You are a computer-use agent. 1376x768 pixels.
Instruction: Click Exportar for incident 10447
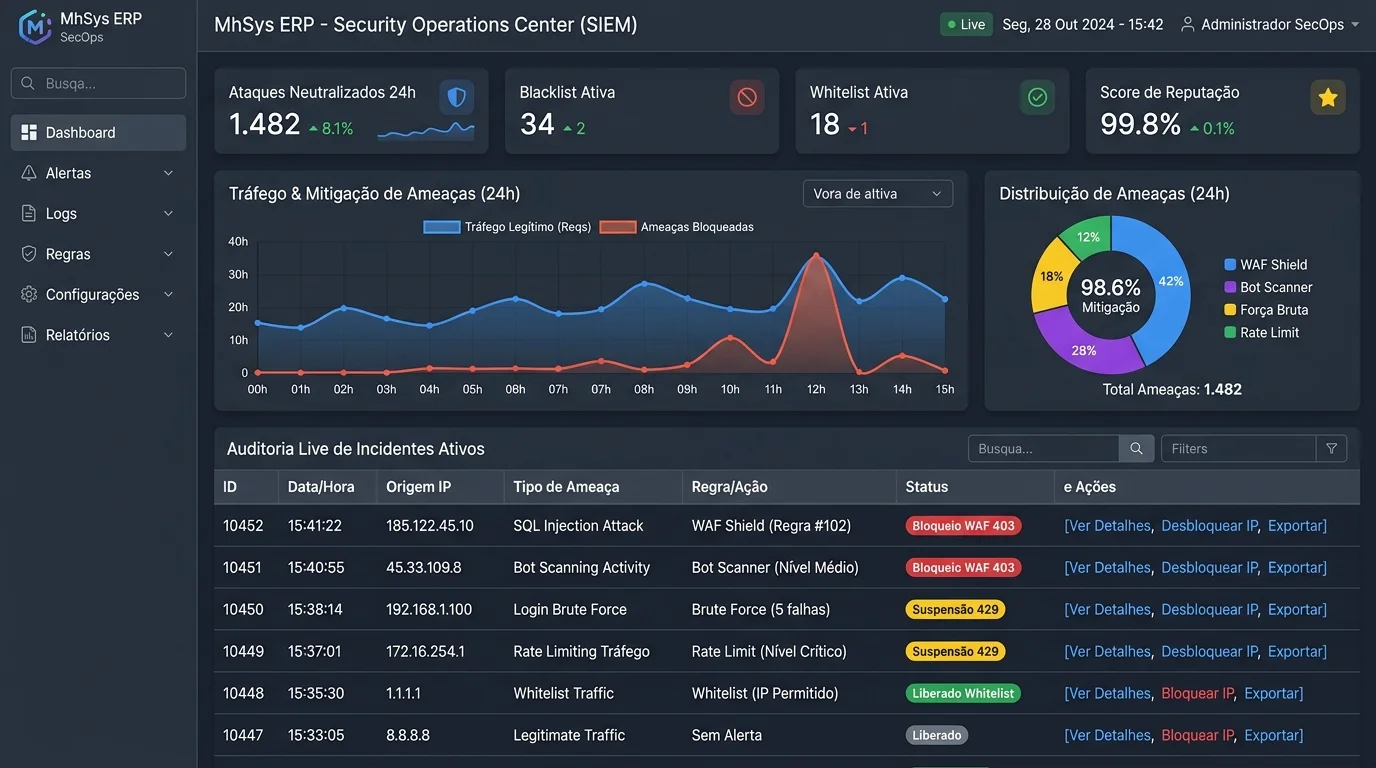point(1274,736)
